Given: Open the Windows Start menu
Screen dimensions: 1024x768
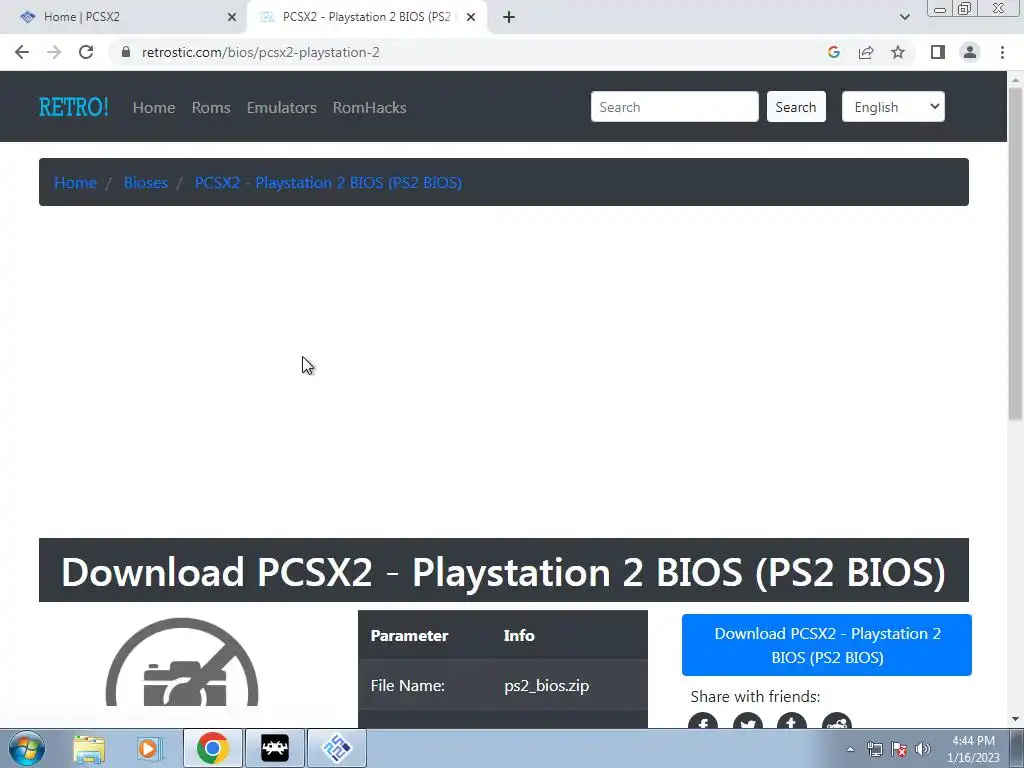Looking at the screenshot, I should point(26,748).
